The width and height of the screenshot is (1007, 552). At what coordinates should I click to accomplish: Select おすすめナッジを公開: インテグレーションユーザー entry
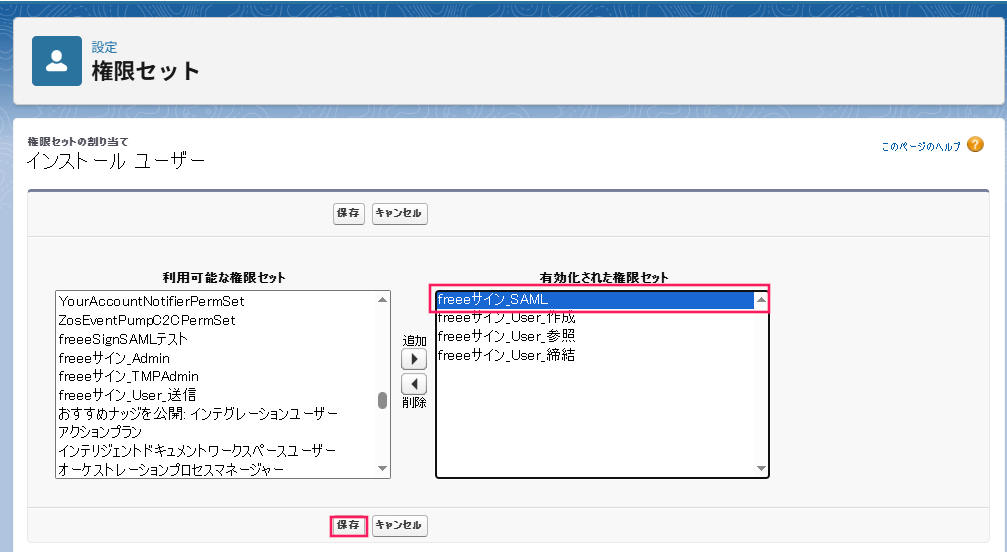[216, 413]
